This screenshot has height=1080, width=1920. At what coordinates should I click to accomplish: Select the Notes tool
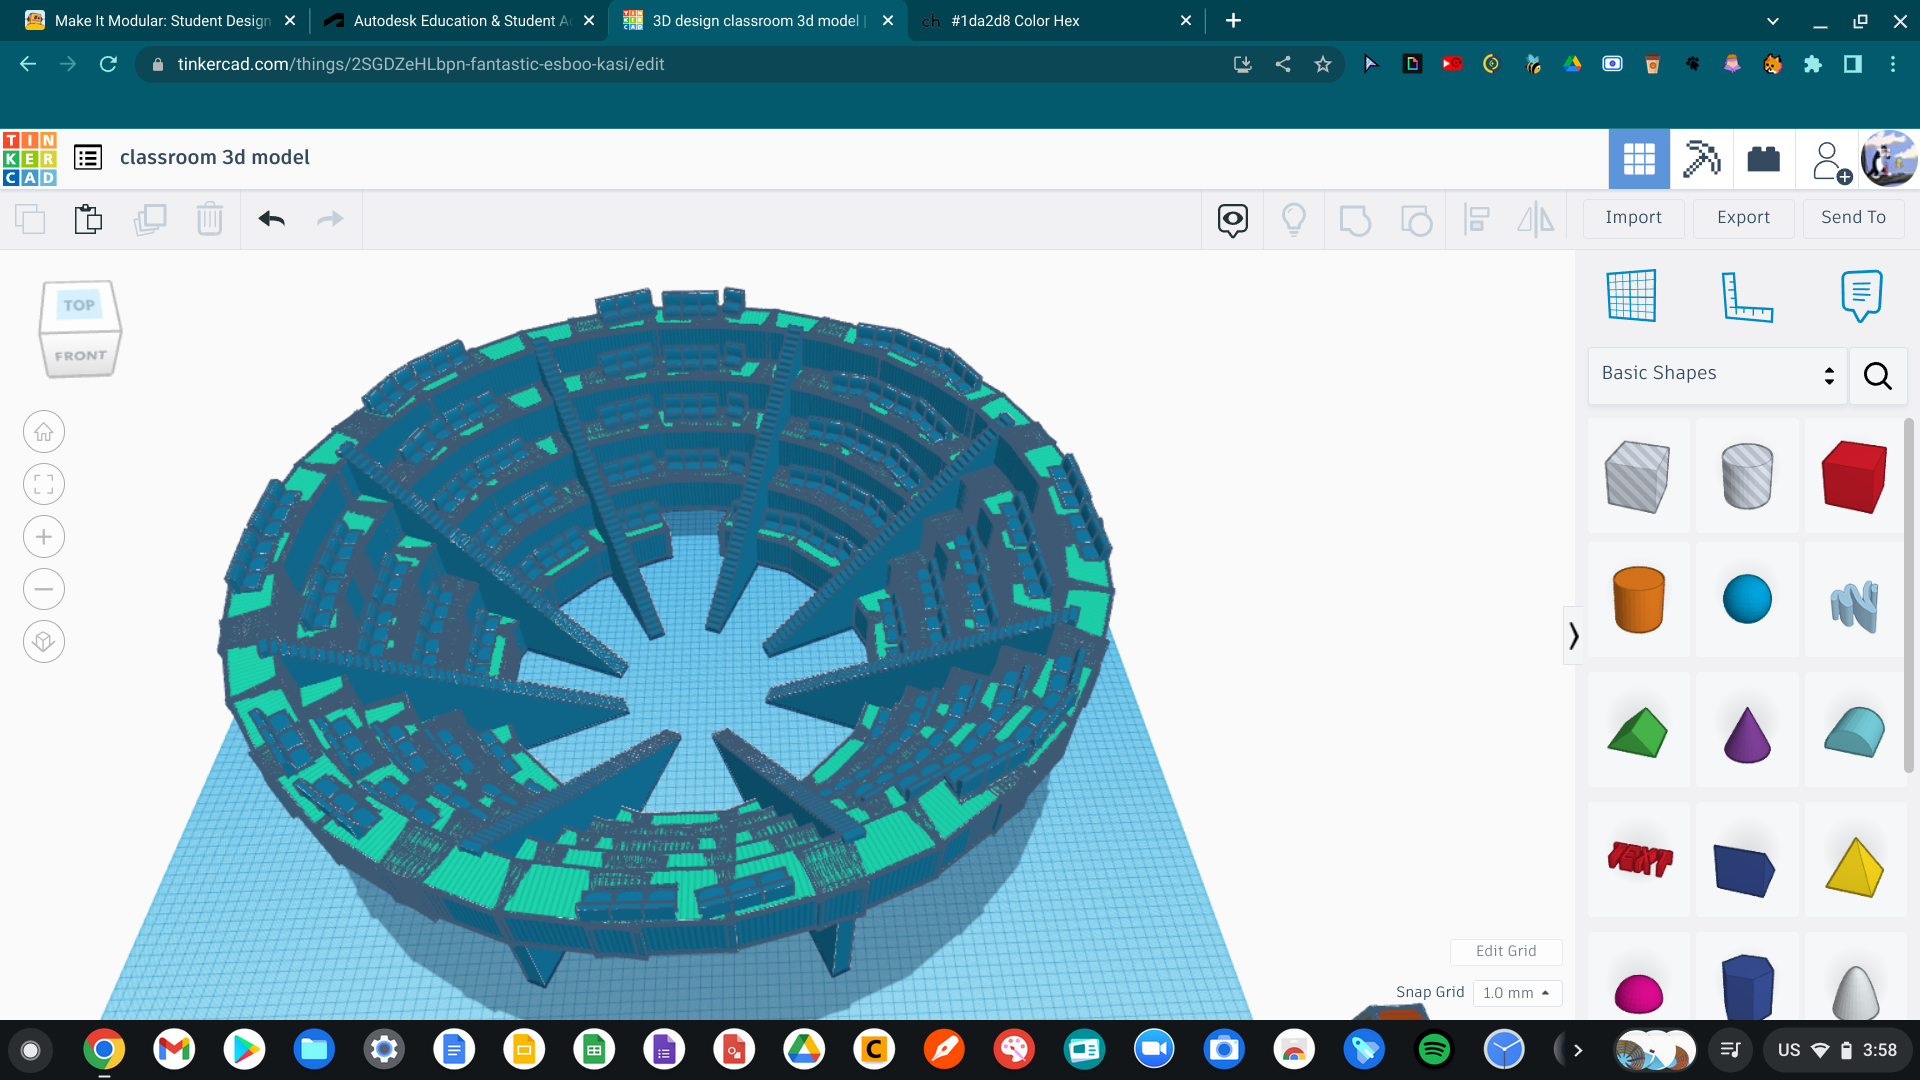(x=1859, y=296)
